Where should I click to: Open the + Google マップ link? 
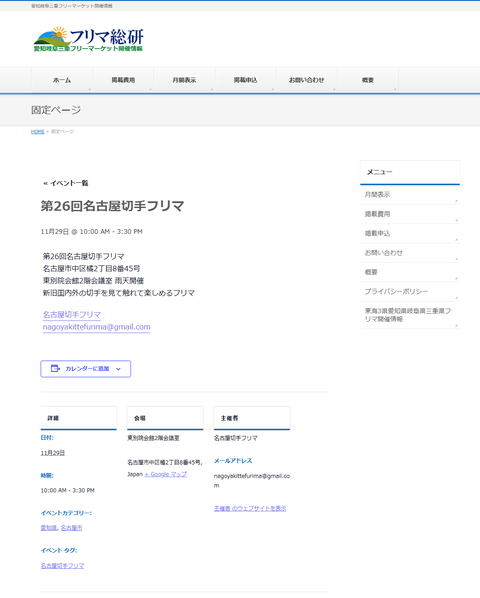click(166, 474)
